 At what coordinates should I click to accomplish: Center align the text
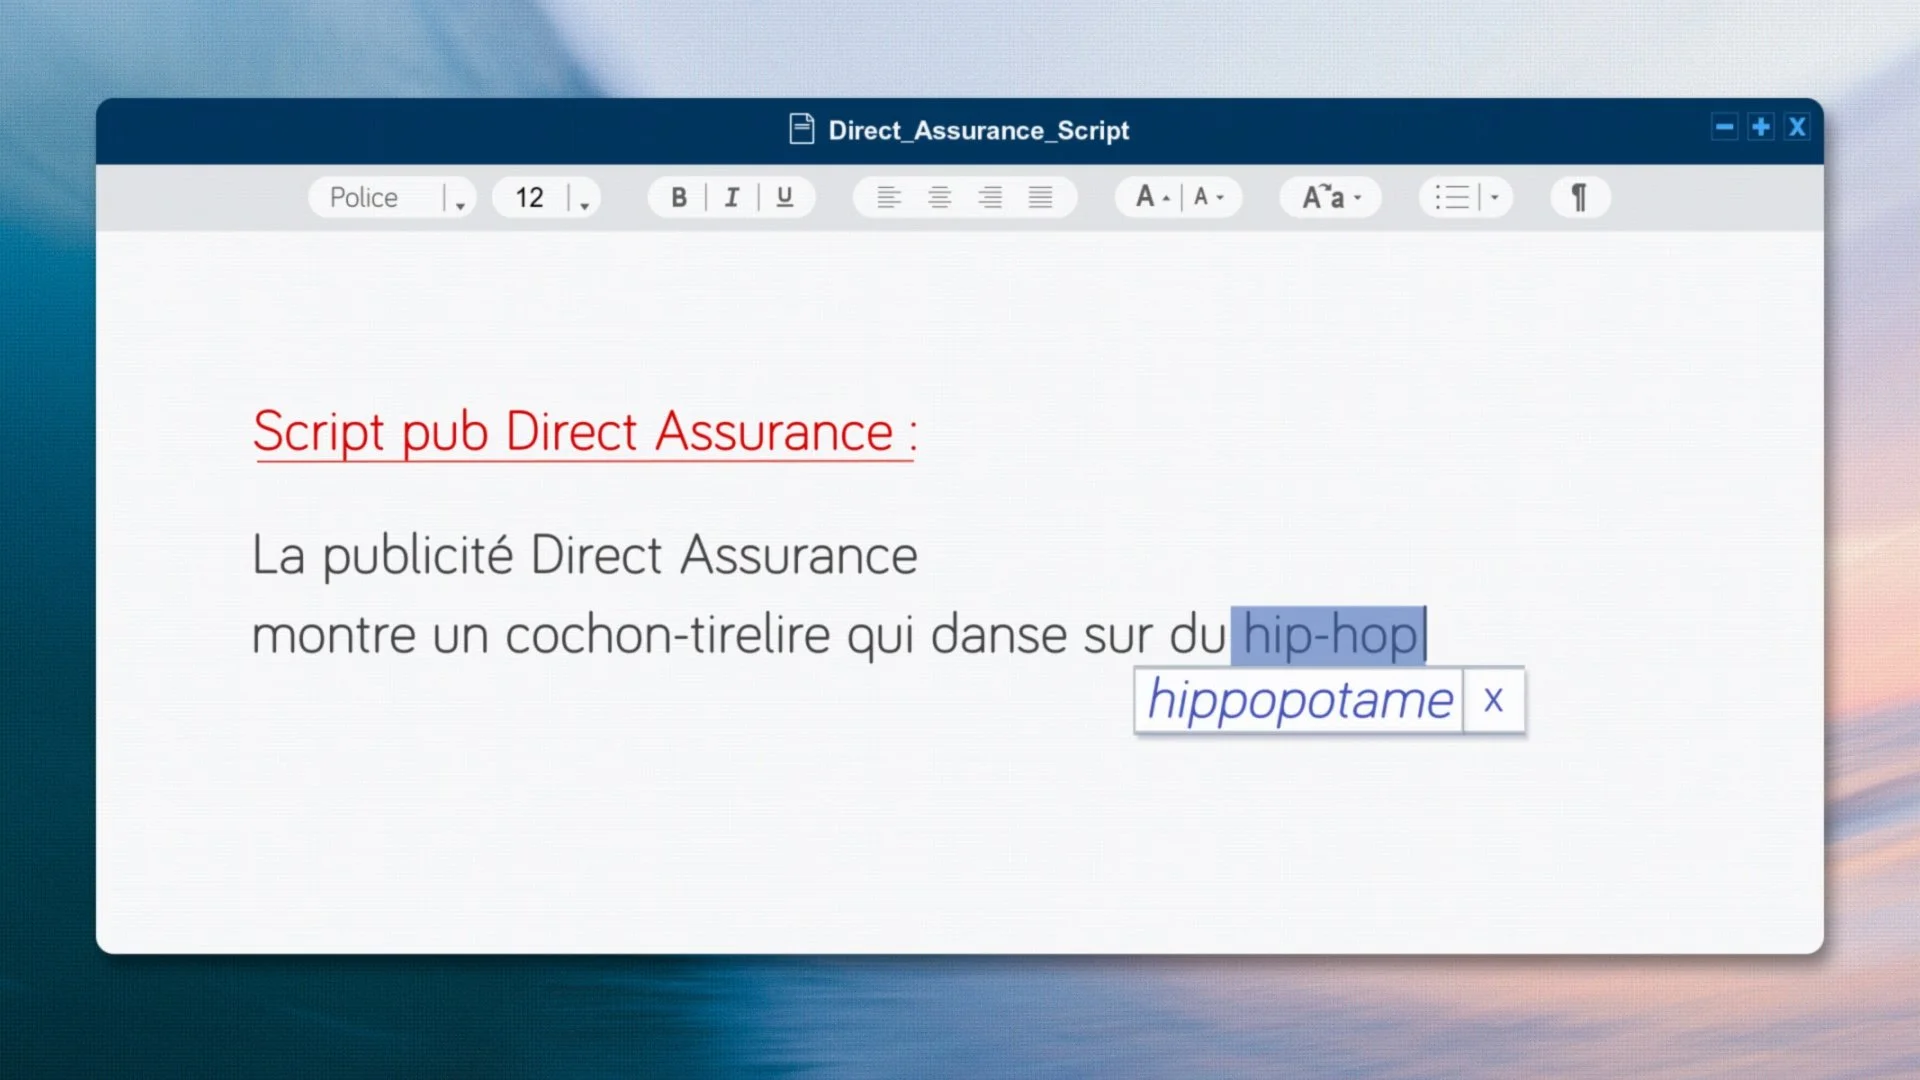point(939,197)
